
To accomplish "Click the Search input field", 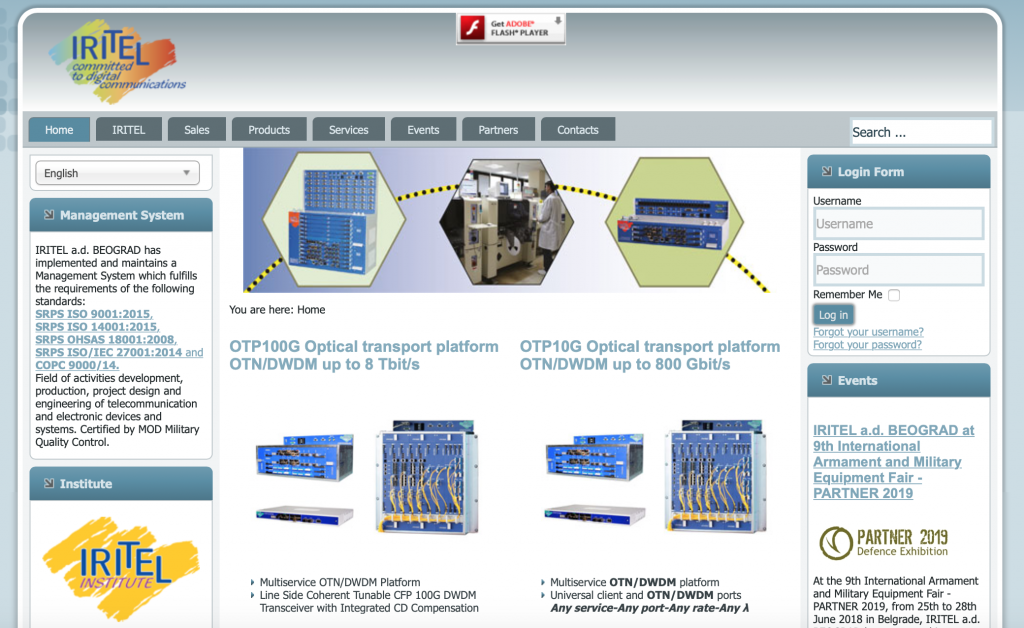I will 921,132.
